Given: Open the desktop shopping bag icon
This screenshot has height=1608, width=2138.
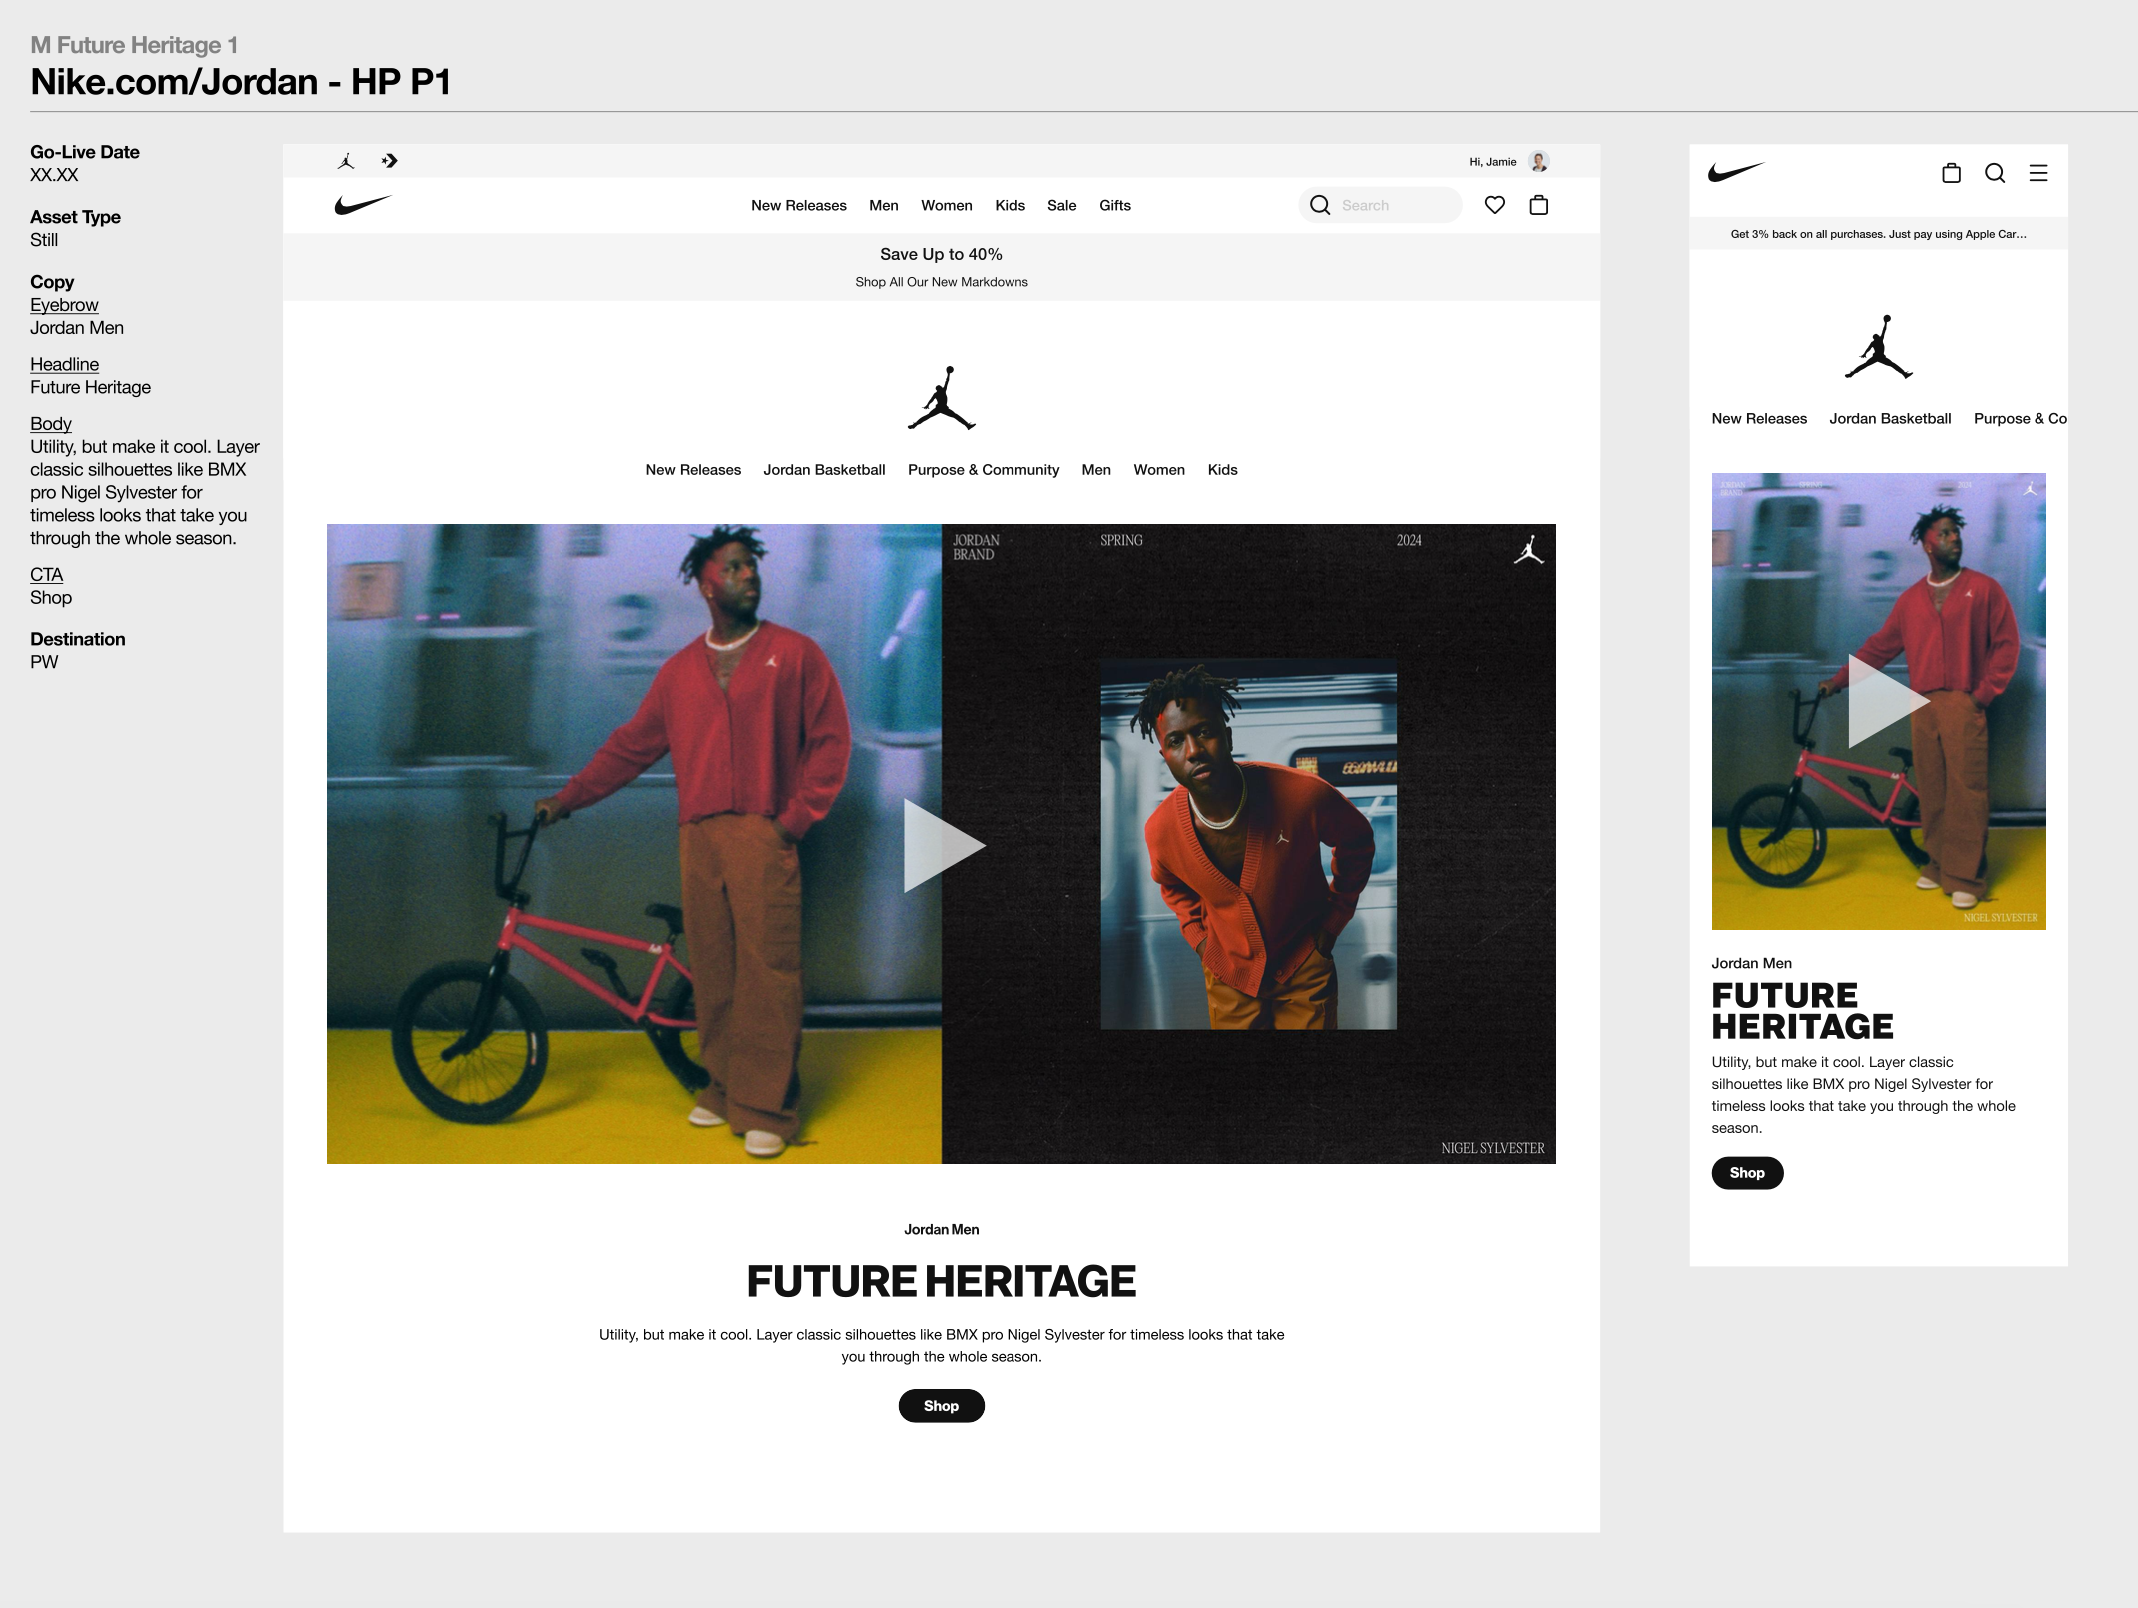Looking at the screenshot, I should tap(1538, 205).
